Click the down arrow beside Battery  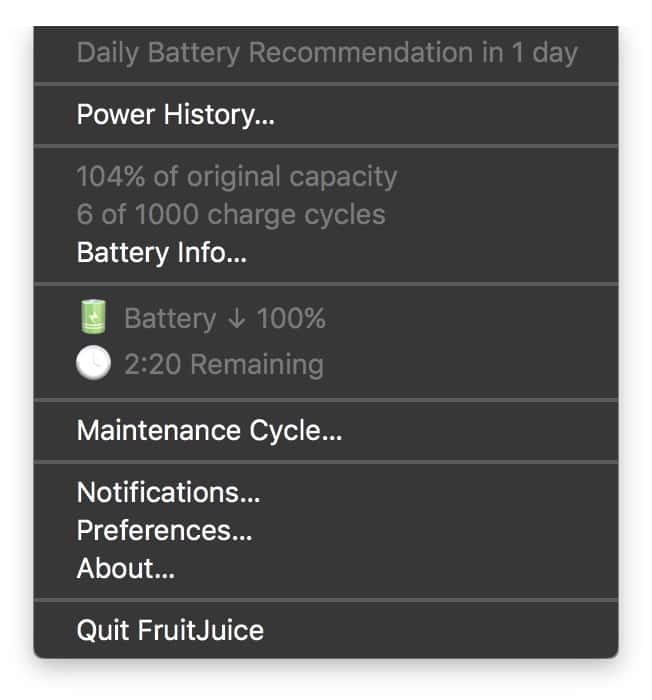click(x=236, y=319)
